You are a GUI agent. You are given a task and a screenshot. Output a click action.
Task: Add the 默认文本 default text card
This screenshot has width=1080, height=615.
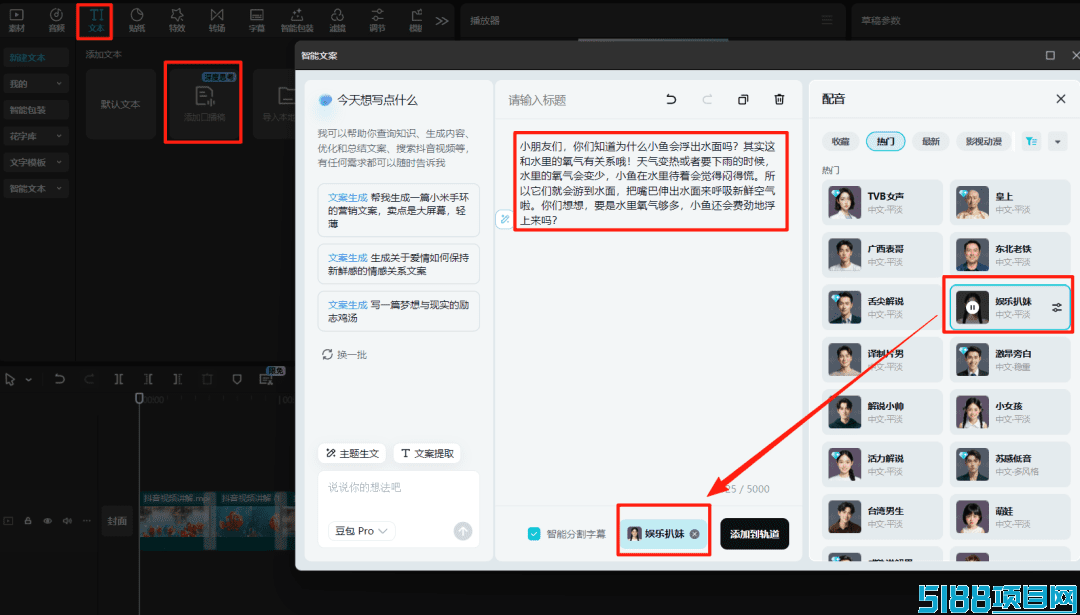[x=121, y=105]
